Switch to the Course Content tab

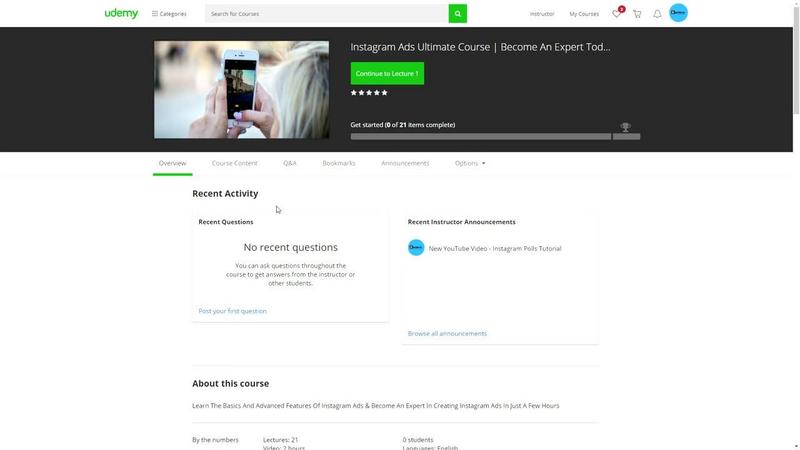[235, 163]
